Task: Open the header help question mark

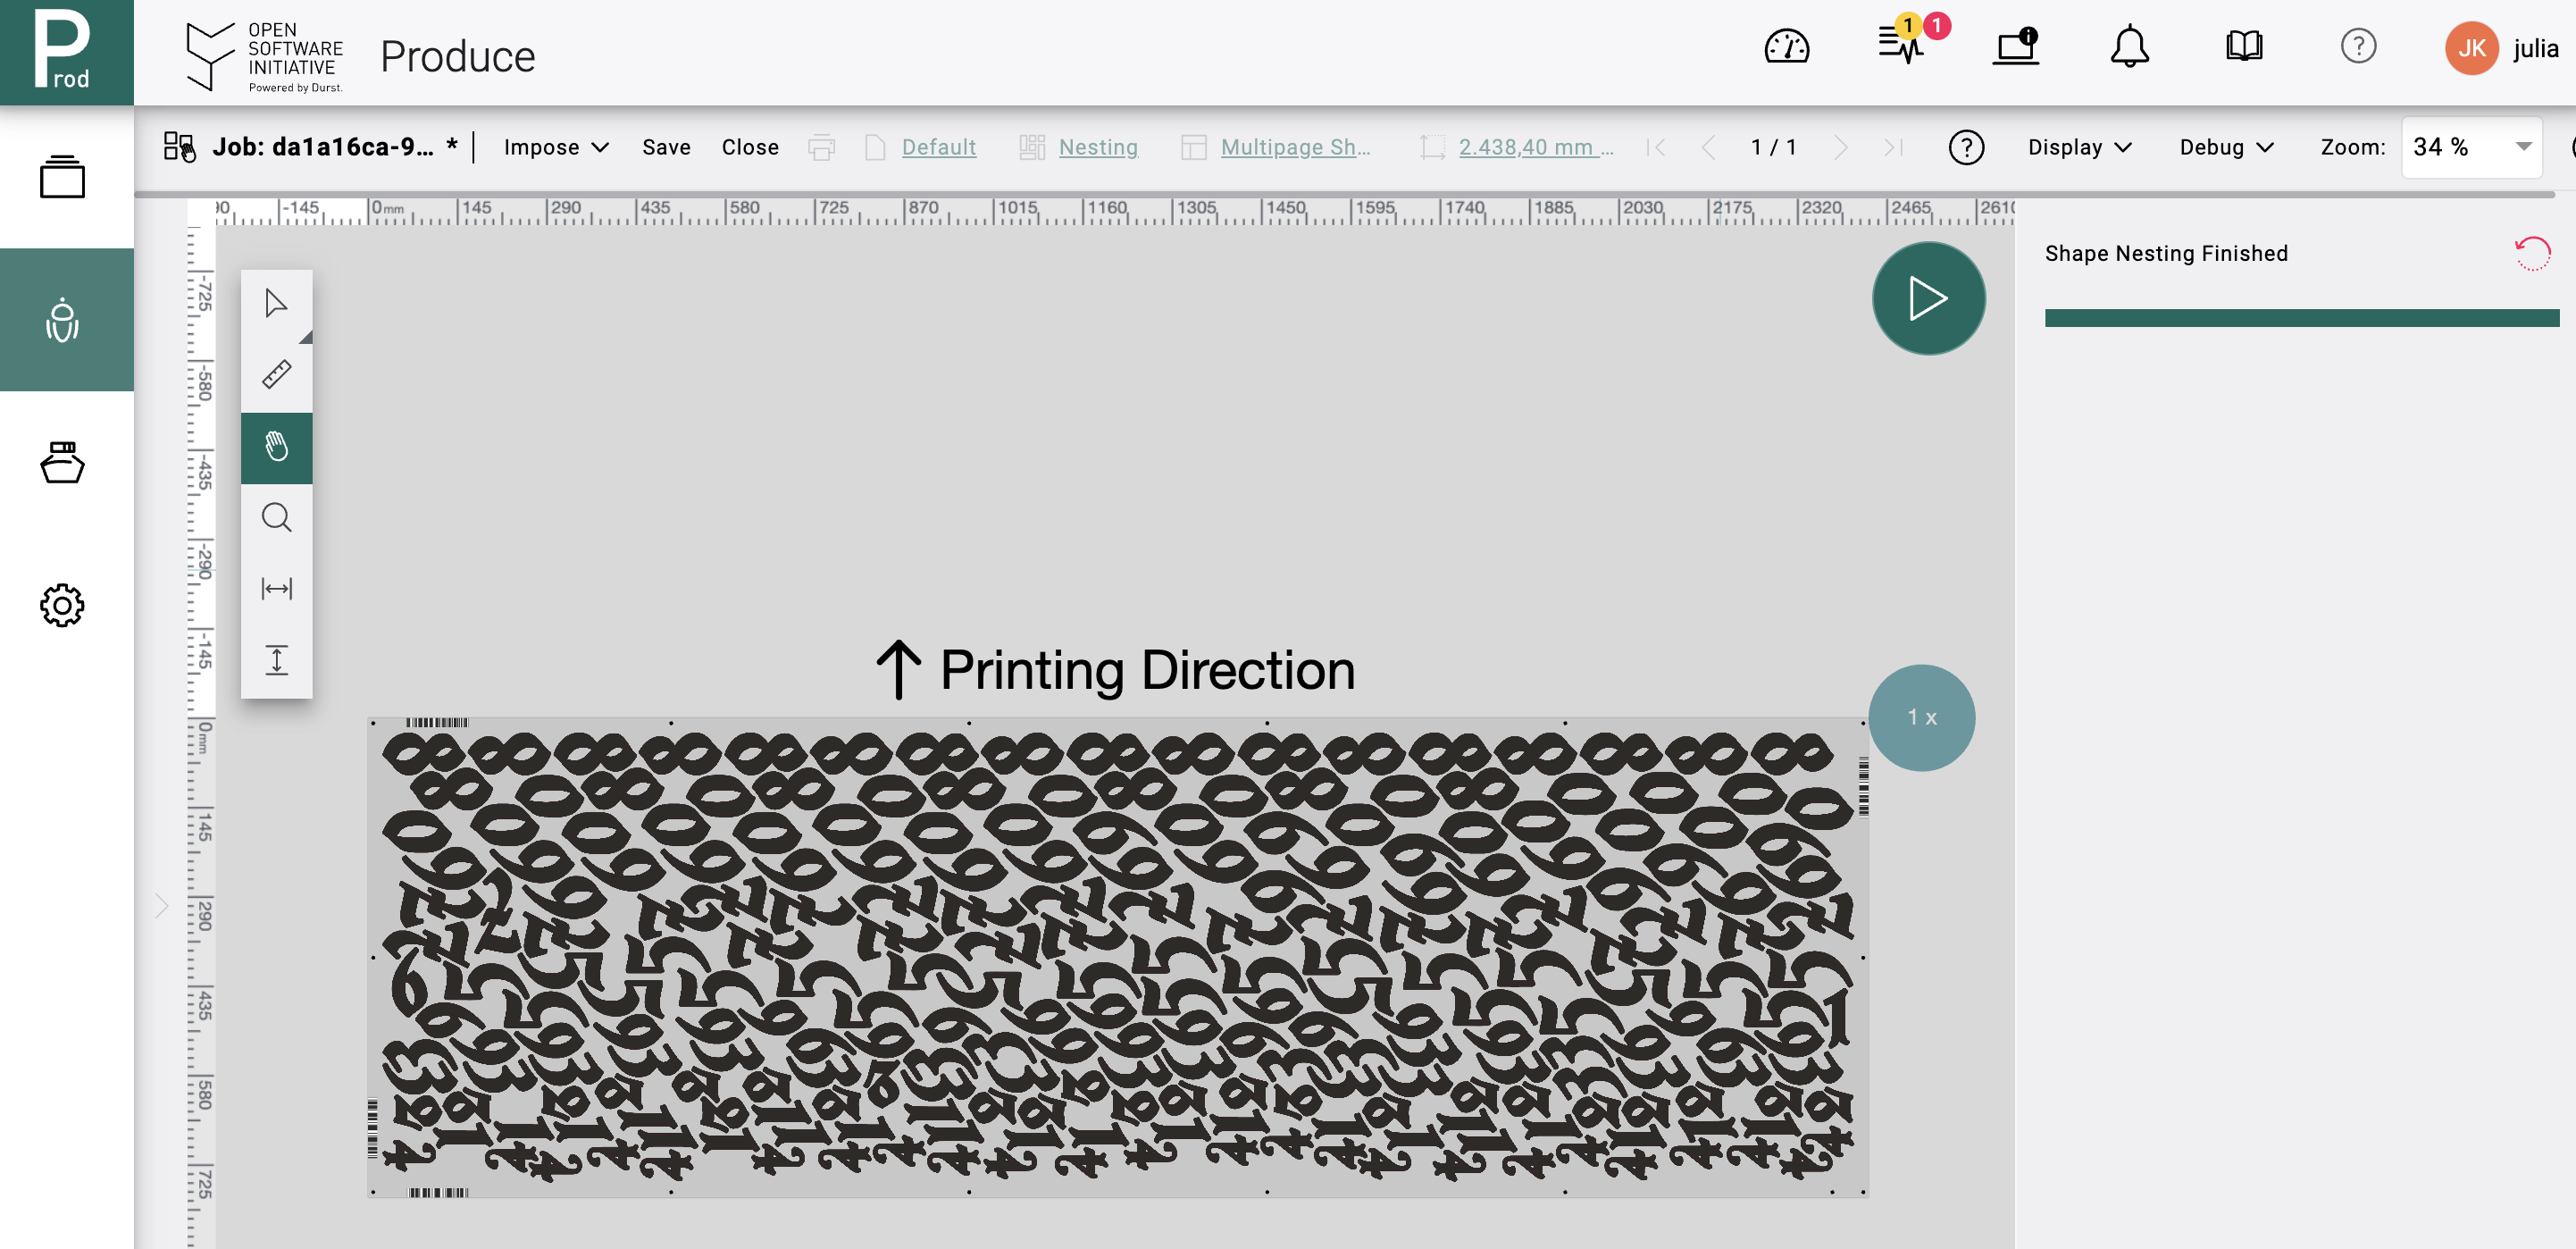Action: point(2358,46)
